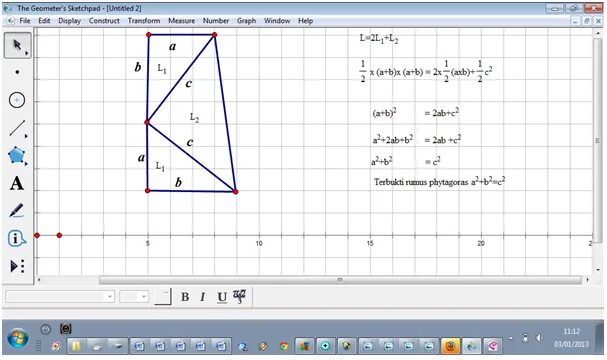Select the Information tool

click(17, 238)
